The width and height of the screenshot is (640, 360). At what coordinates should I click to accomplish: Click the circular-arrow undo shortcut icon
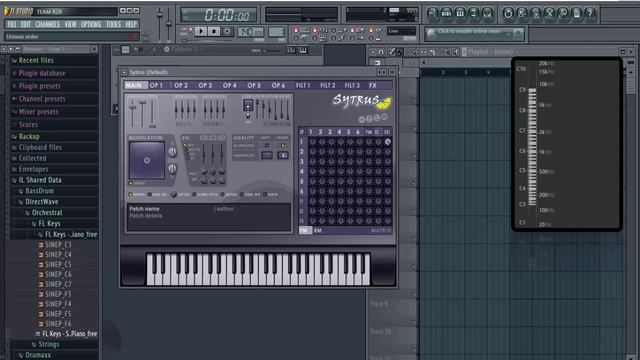click(508, 13)
